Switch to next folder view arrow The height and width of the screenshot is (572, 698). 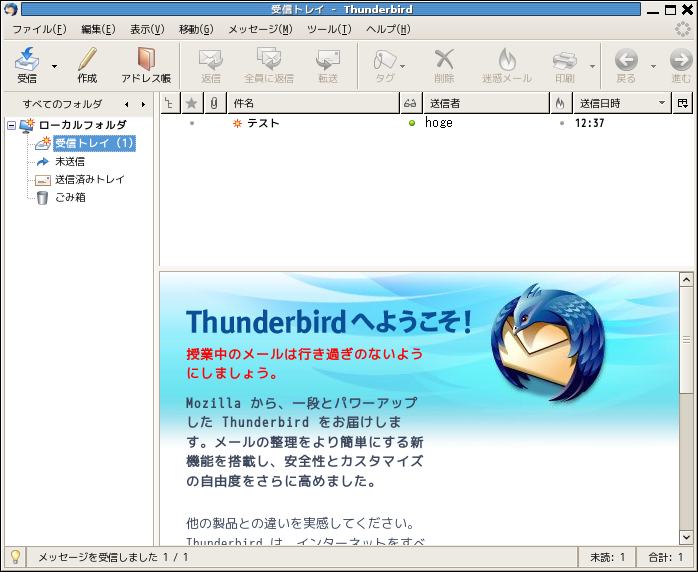click(143, 105)
